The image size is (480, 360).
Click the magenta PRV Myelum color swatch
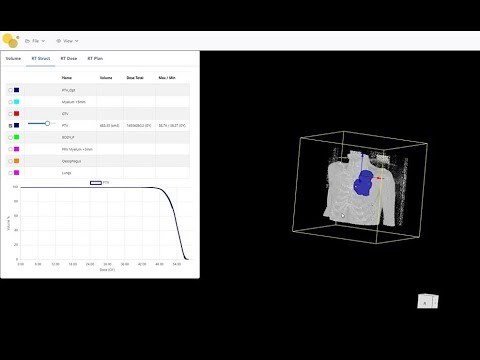pyautogui.click(x=17, y=149)
